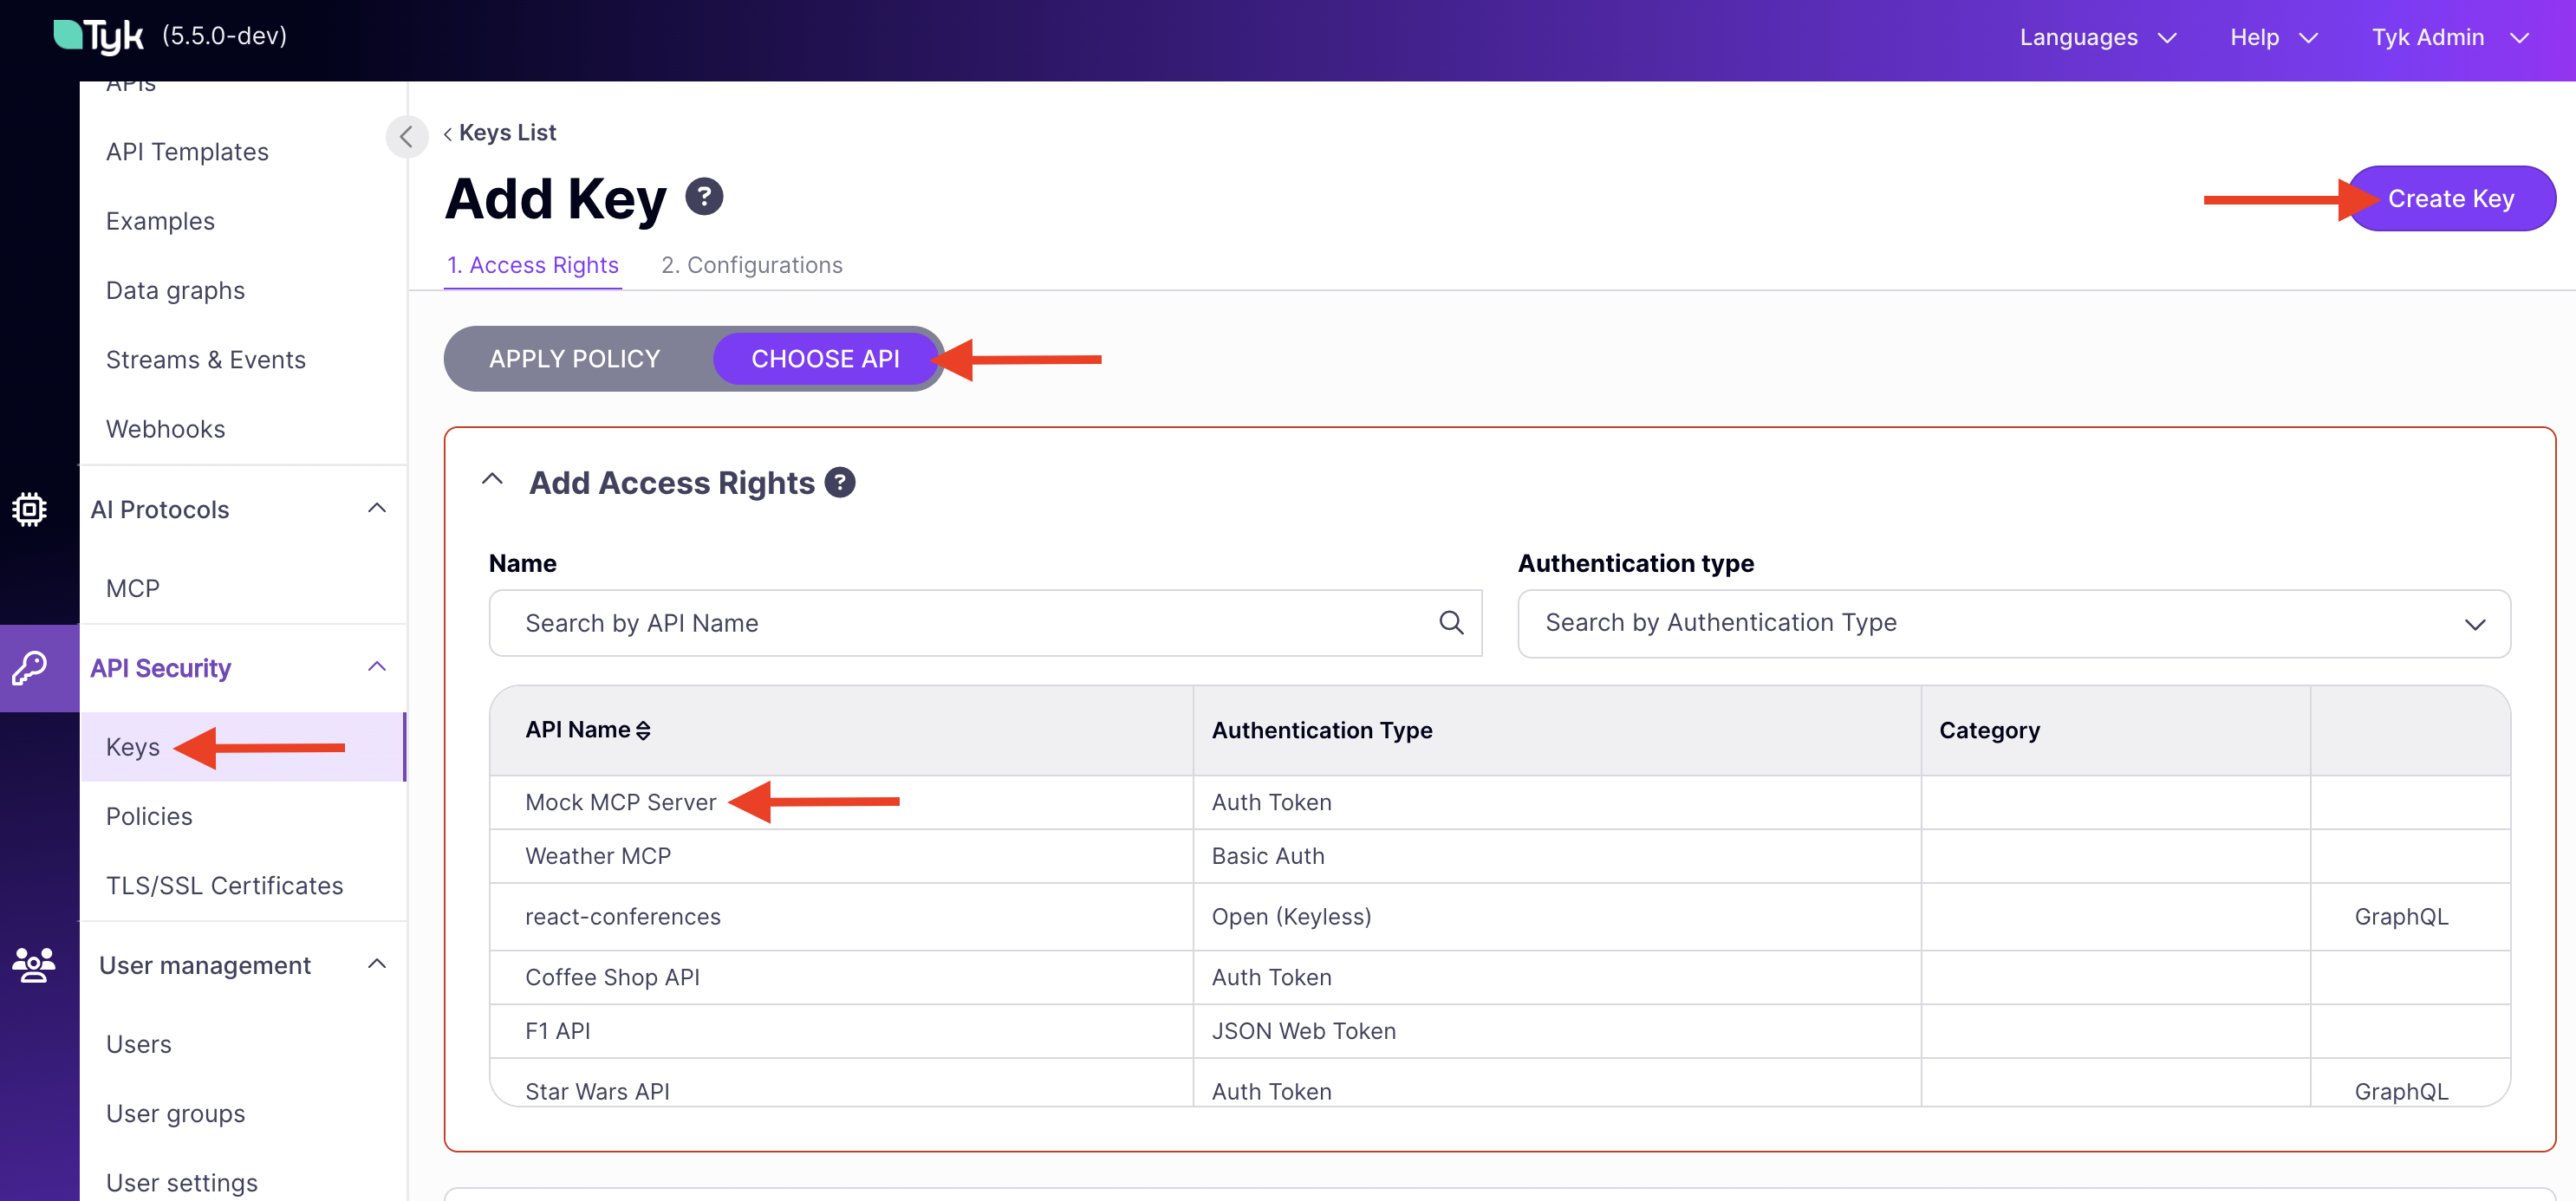Show help for Add Access Rights
The width and height of the screenshot is (2576, 1201).
pos(840,483)
